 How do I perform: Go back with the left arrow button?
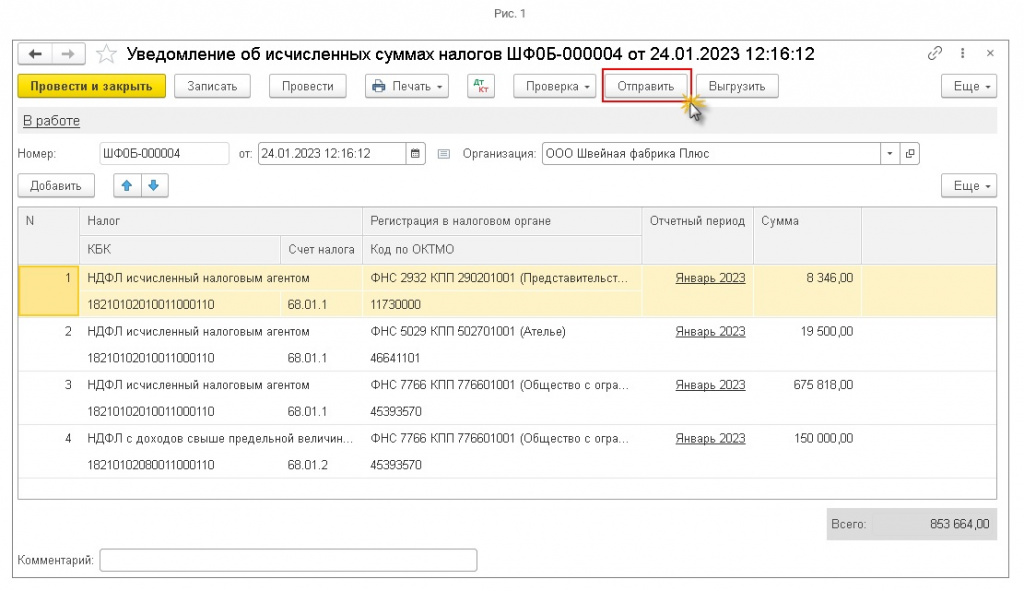point(35,54)
